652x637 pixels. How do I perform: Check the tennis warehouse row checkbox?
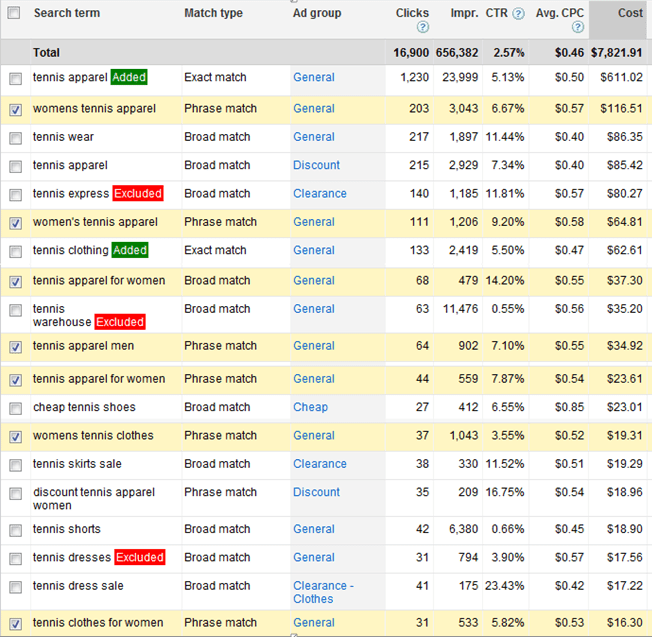pos(15,310)
